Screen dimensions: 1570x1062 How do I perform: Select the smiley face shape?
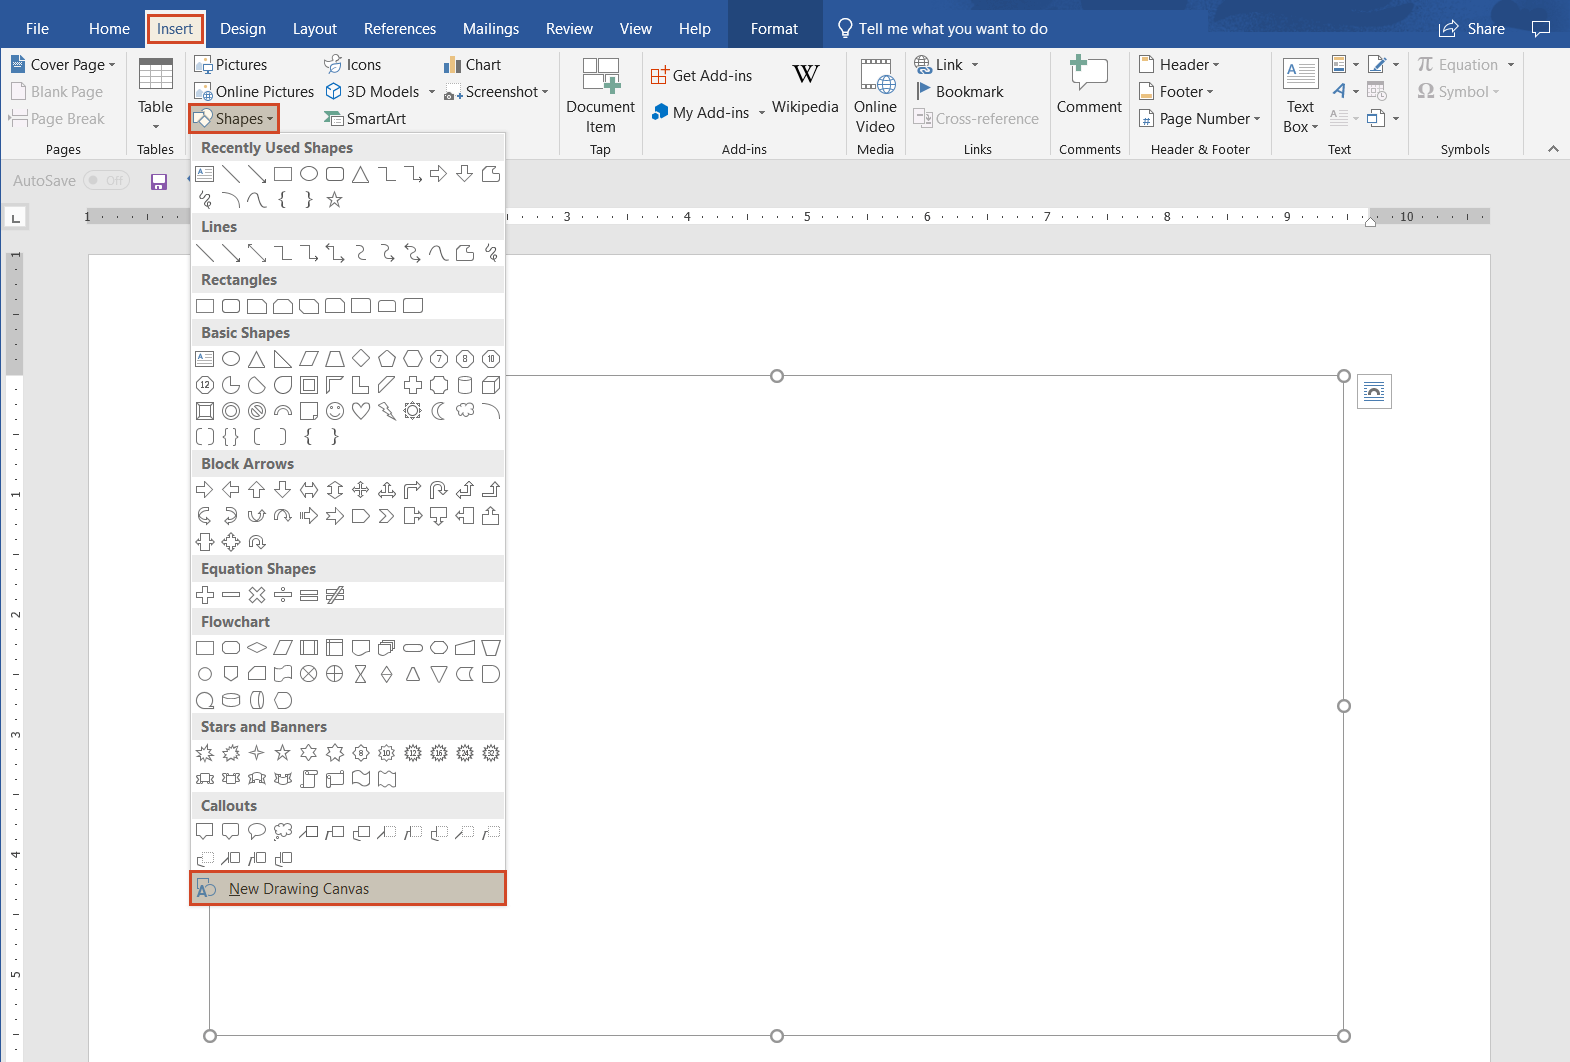[x=335, y=411]
